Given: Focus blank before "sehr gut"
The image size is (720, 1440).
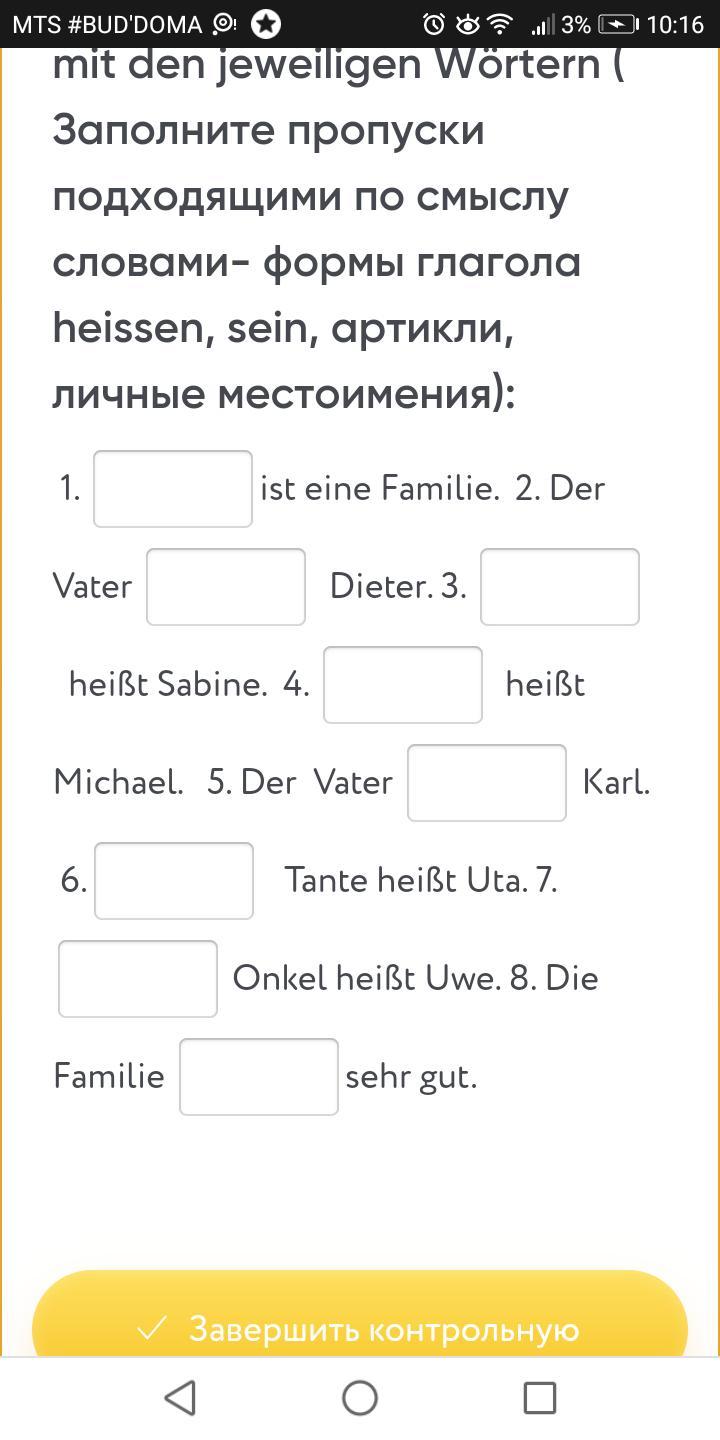Looking at the screenshot, I should tap(259, 1077).
